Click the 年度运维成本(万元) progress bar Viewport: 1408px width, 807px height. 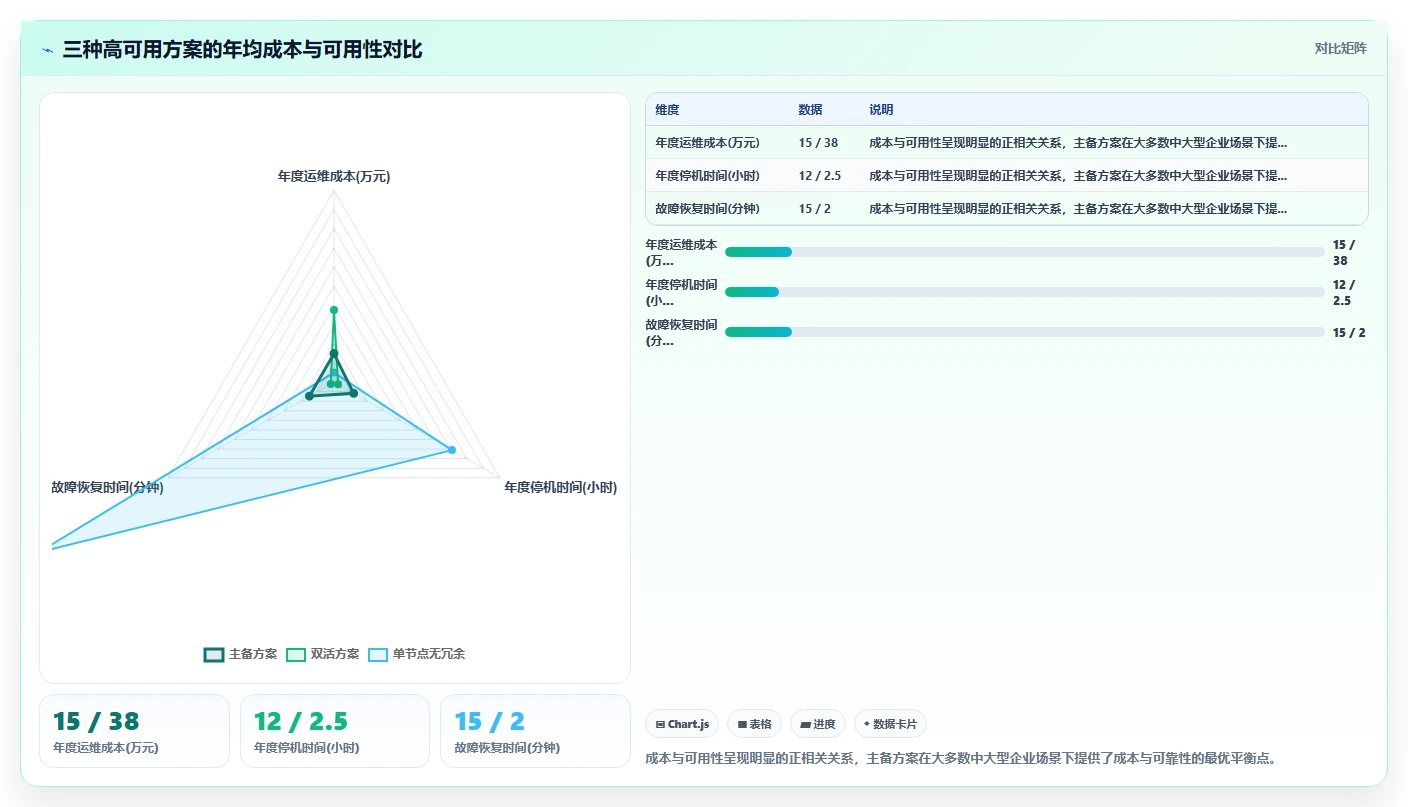(x=1024, y=252)
